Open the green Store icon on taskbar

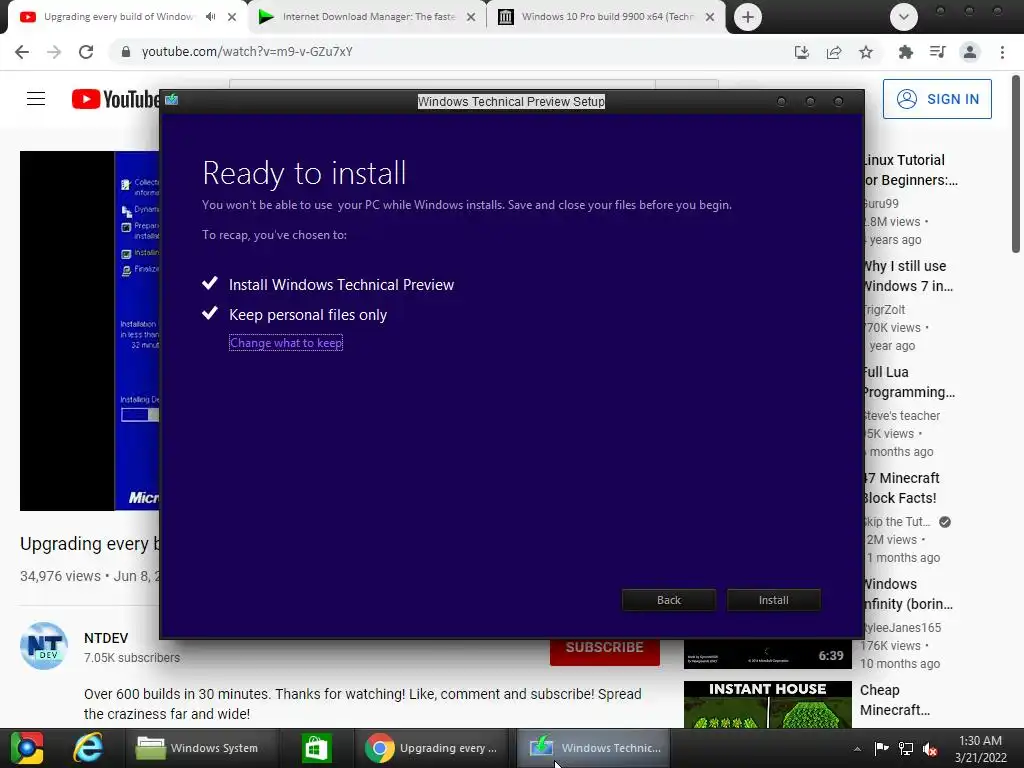316,748
